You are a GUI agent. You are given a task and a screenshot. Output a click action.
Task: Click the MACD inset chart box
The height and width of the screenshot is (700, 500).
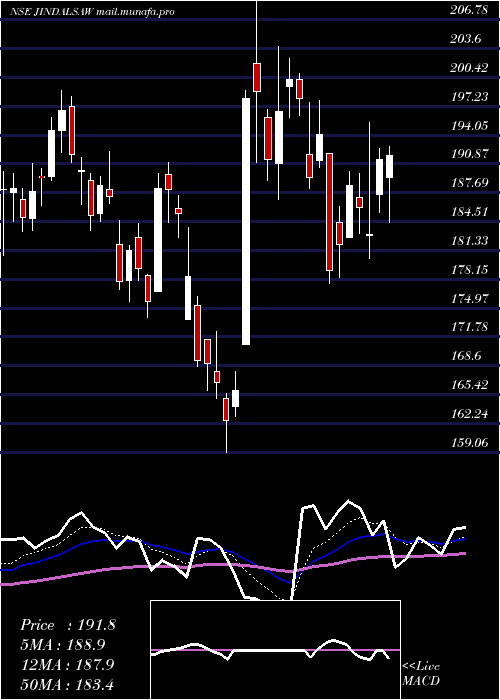pyautogui.click(x=275, y=650)
